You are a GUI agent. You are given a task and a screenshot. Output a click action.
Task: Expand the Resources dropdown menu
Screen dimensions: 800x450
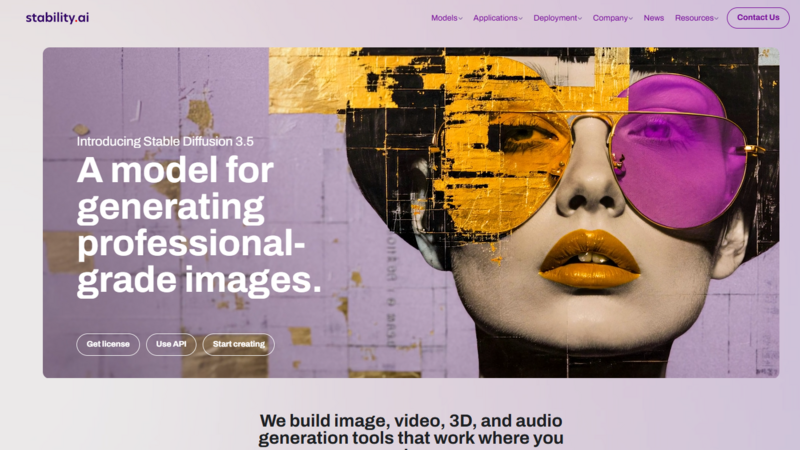696,18
